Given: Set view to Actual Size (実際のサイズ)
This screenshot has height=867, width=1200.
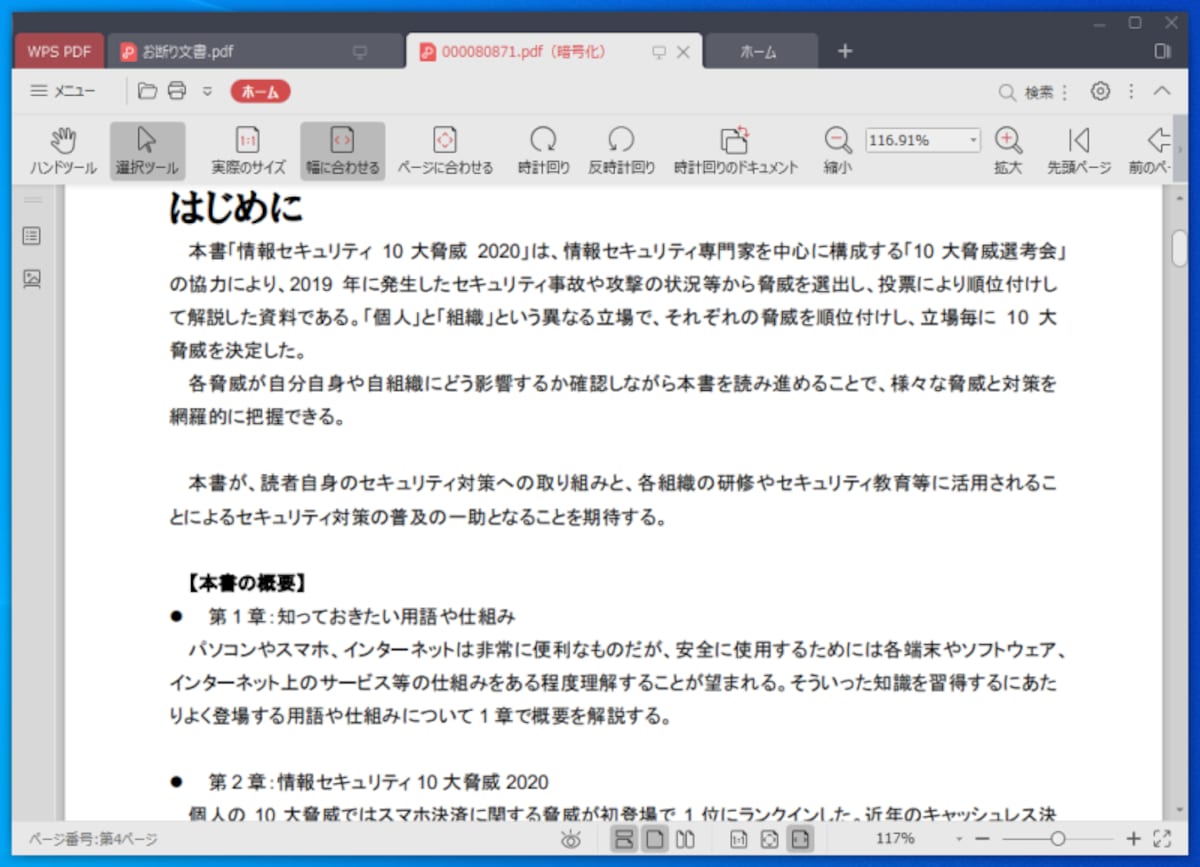Looking at the screenshot, I should coord(248,151).
